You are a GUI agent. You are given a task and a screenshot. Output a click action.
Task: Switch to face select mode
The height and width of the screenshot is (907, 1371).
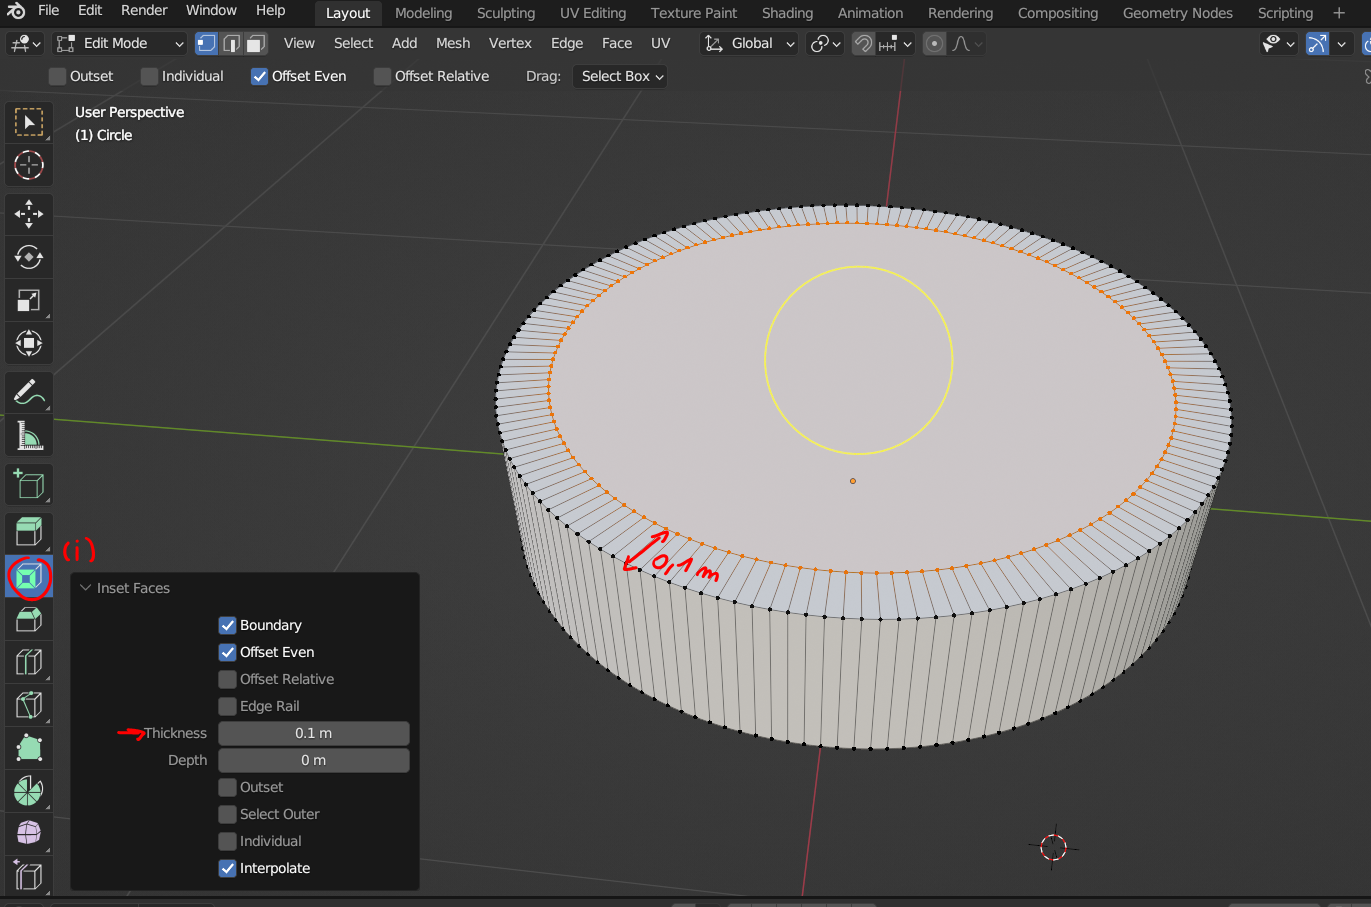point(256,43)
